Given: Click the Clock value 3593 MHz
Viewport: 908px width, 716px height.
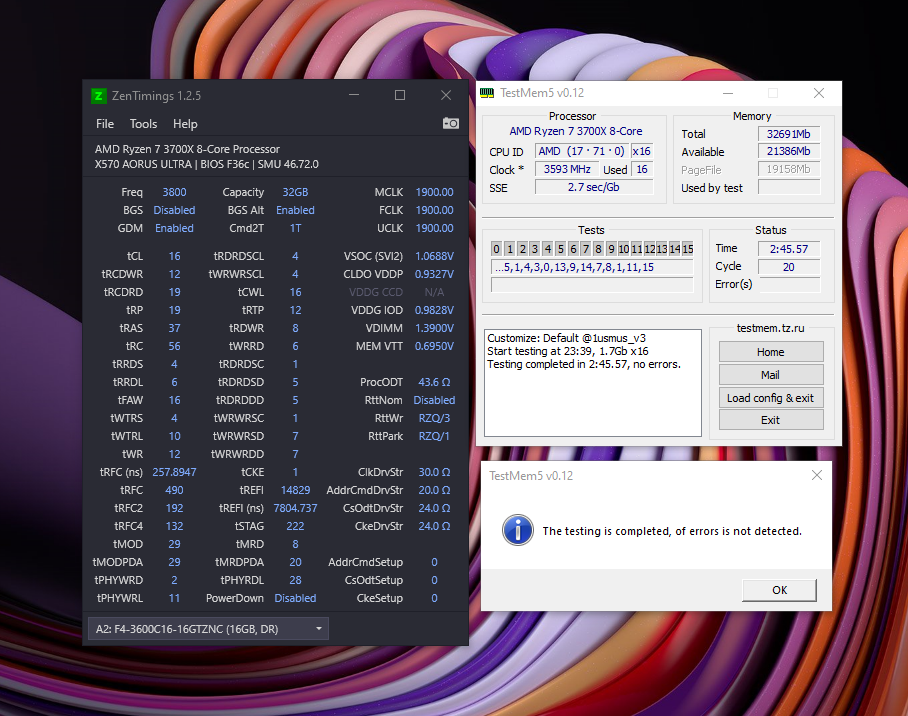Looking at the screenshot, I should 567,169.
